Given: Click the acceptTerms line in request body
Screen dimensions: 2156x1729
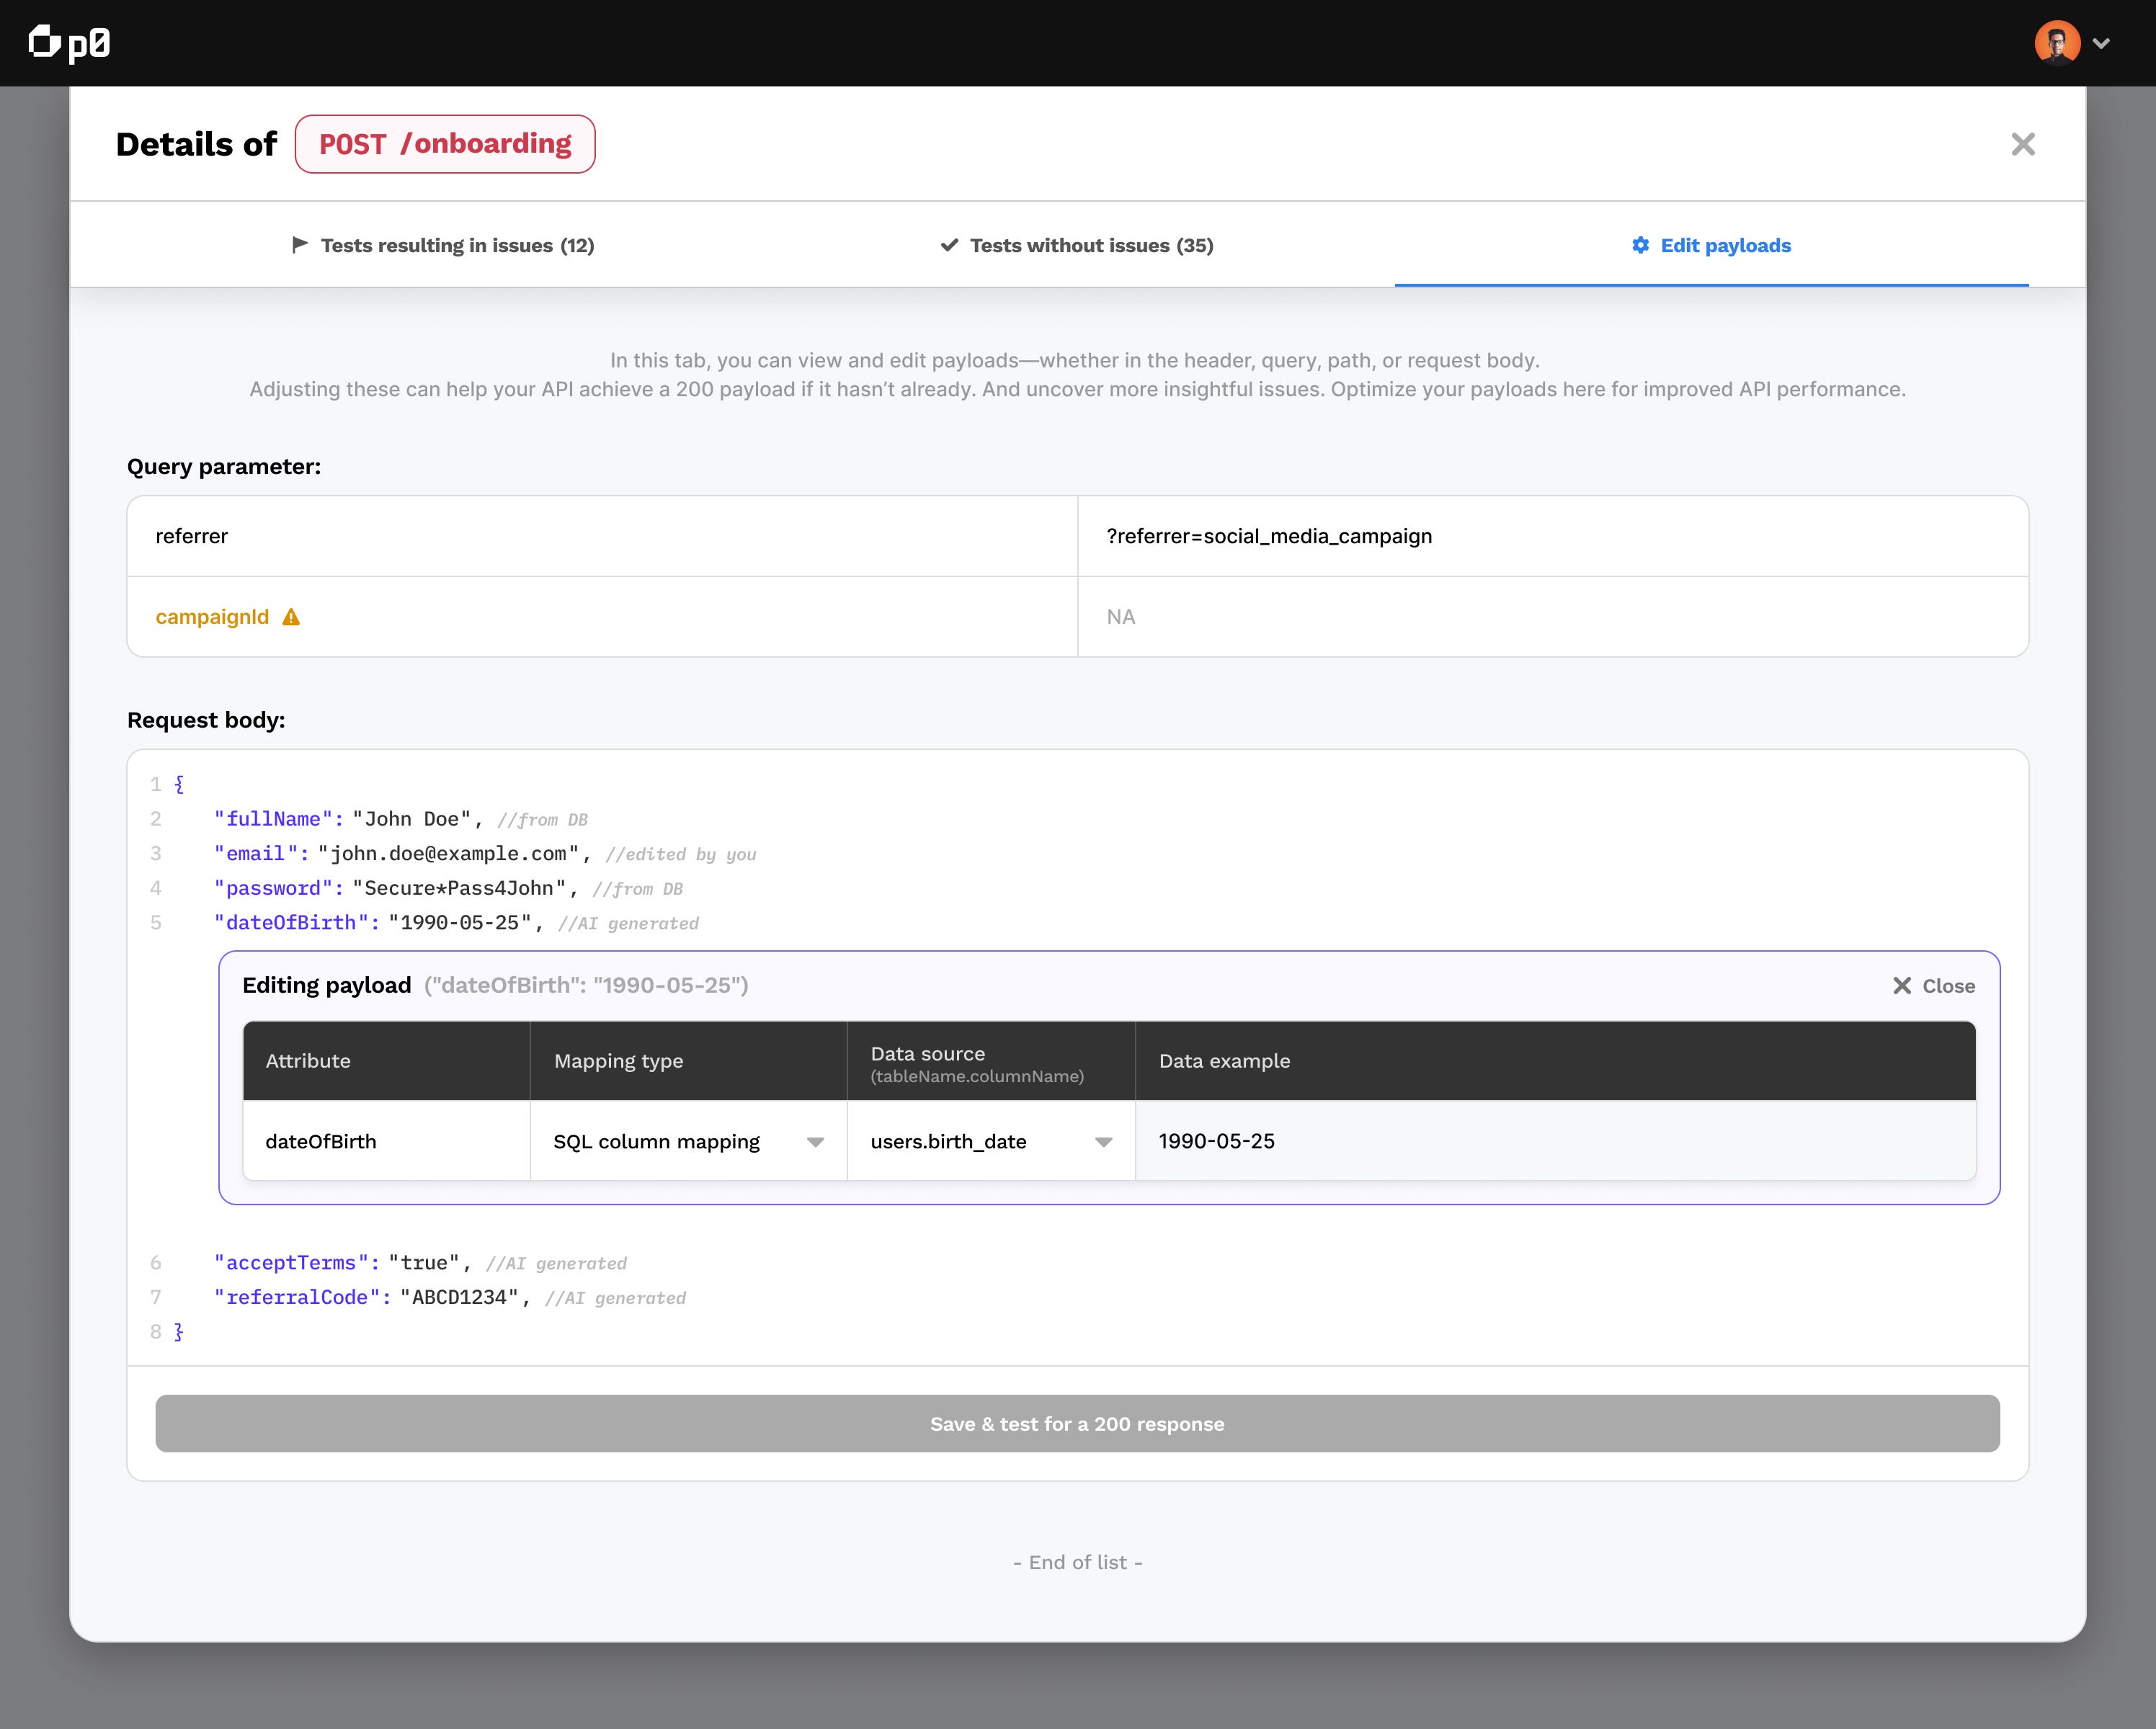Looking at the screenshot, I should [420, 1263].
